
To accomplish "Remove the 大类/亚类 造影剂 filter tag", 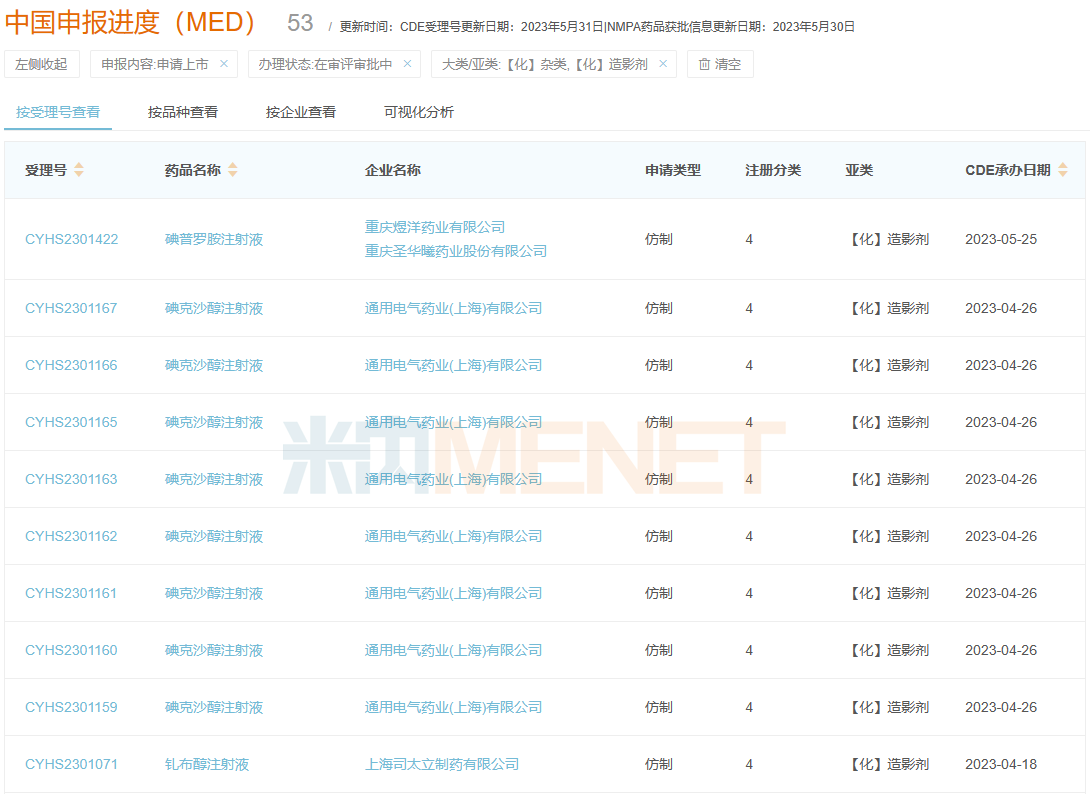I will pyautogui.click(x=663, y=64).
